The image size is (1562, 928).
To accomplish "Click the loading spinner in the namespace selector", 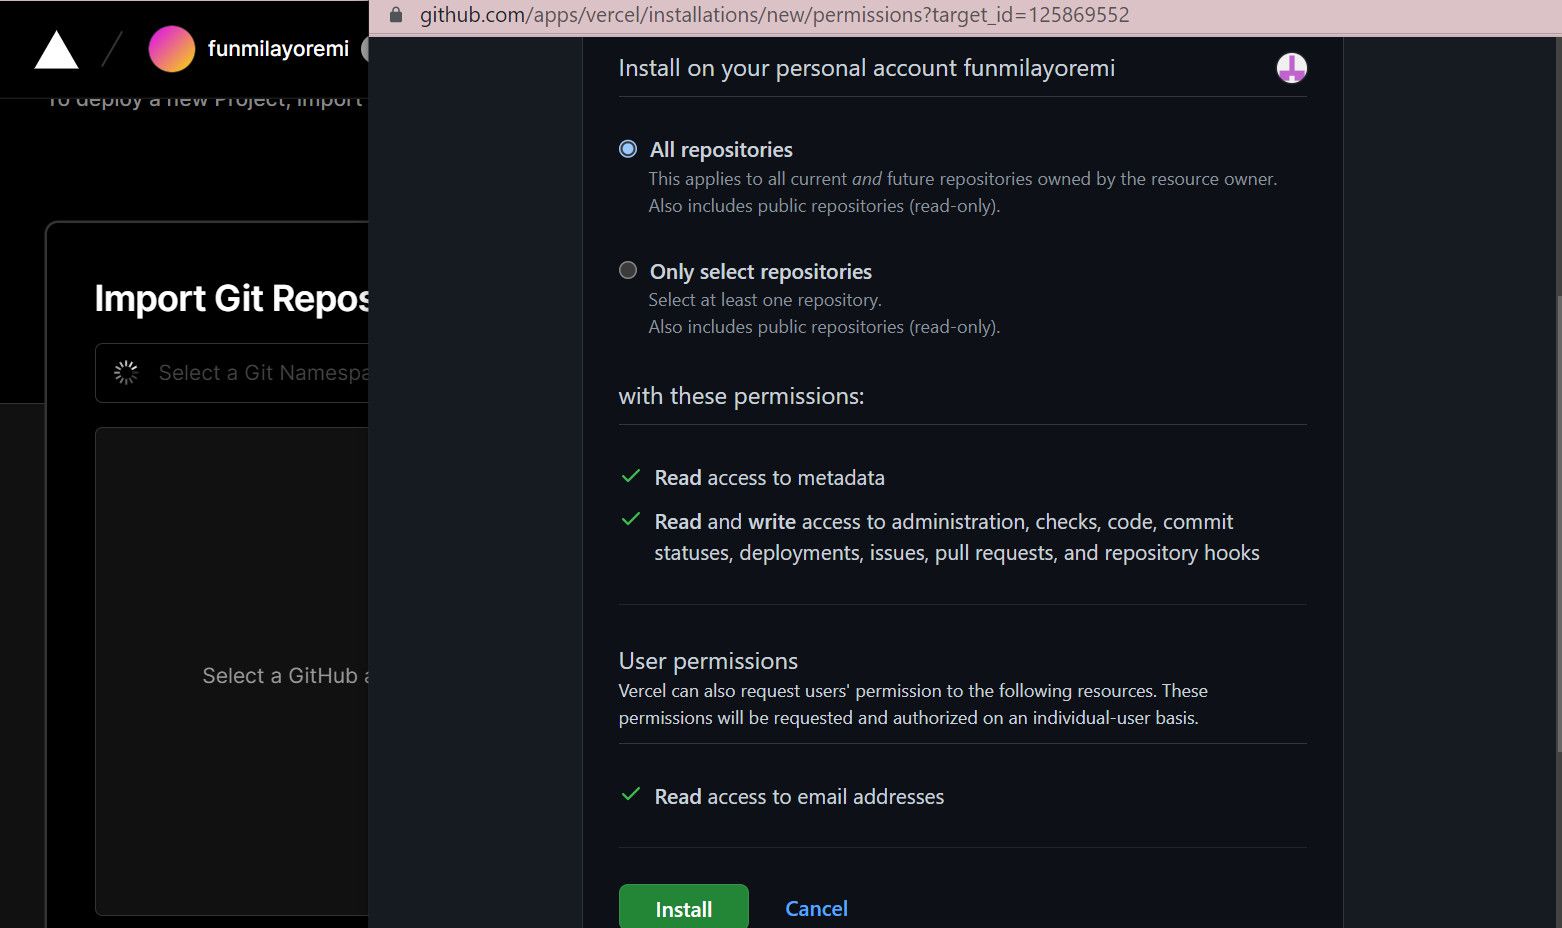I will [x=126, y=372].
